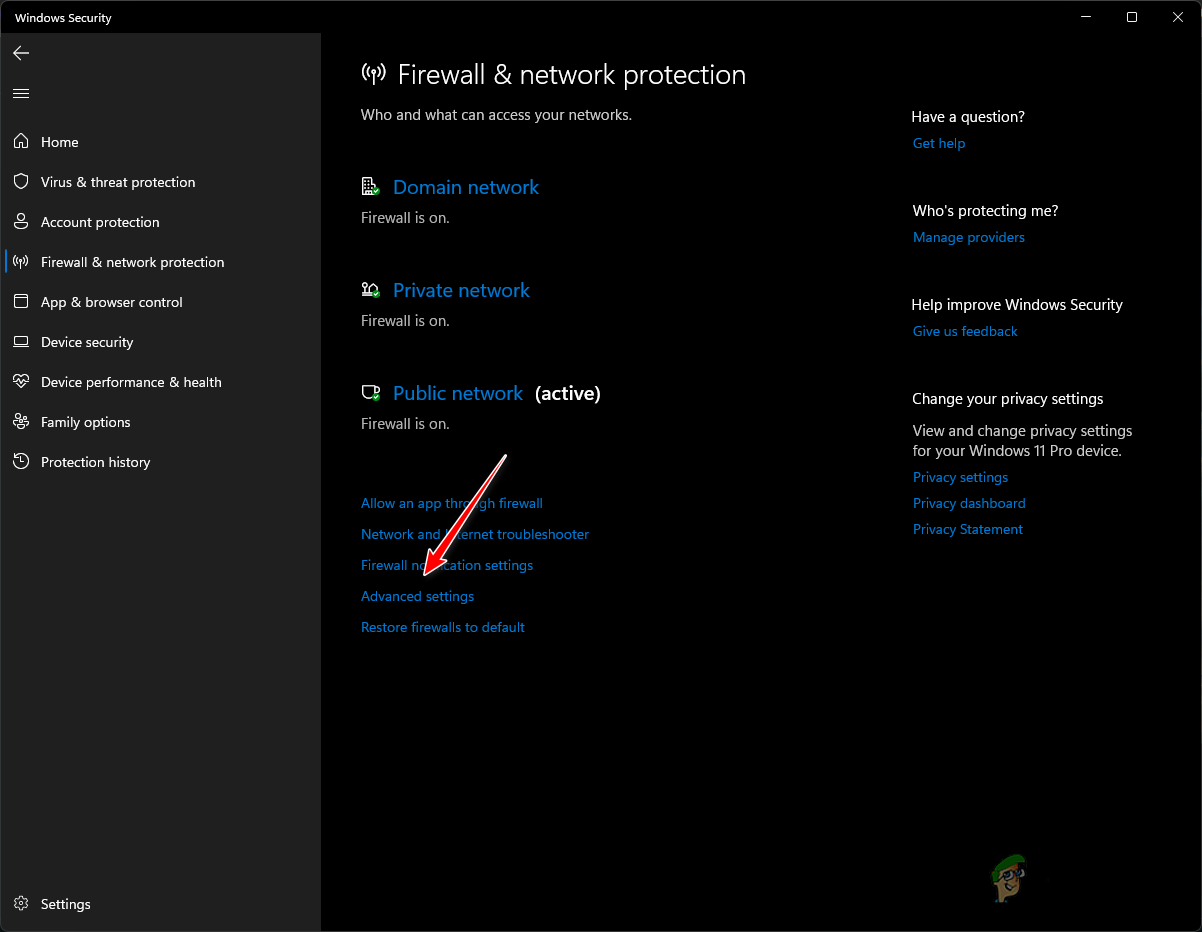The width and height of the screenshot is (1202, 932).
Task: Open App & browser control section
Action: coord(111,302)
